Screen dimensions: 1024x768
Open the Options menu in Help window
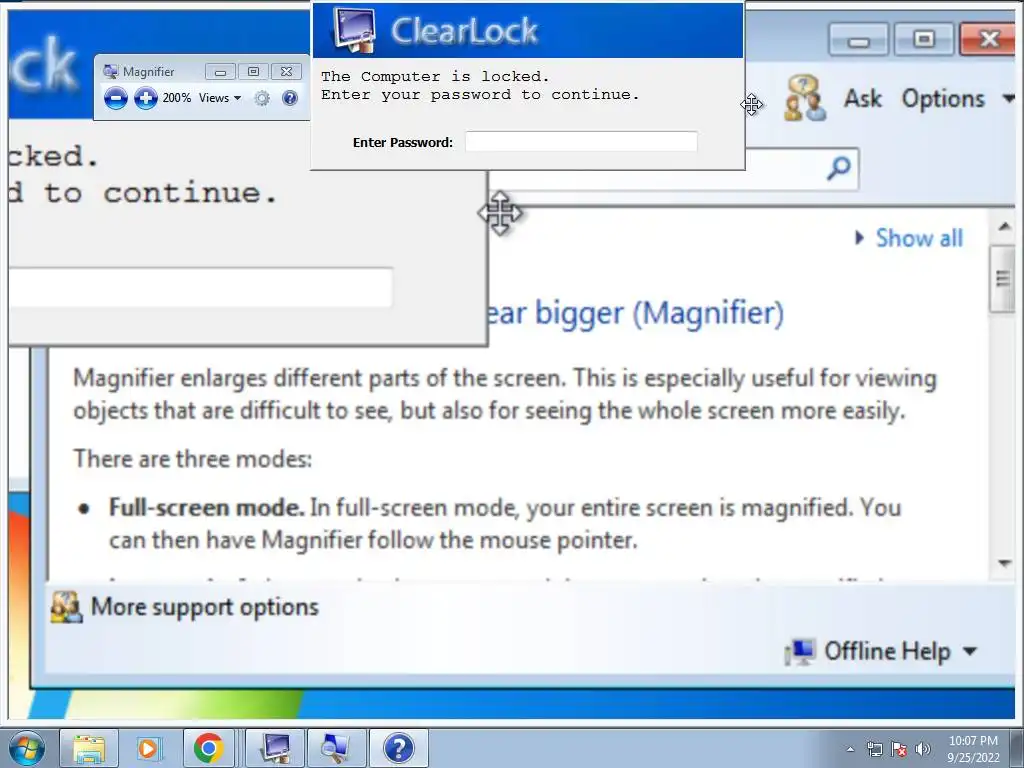point(957,99)
